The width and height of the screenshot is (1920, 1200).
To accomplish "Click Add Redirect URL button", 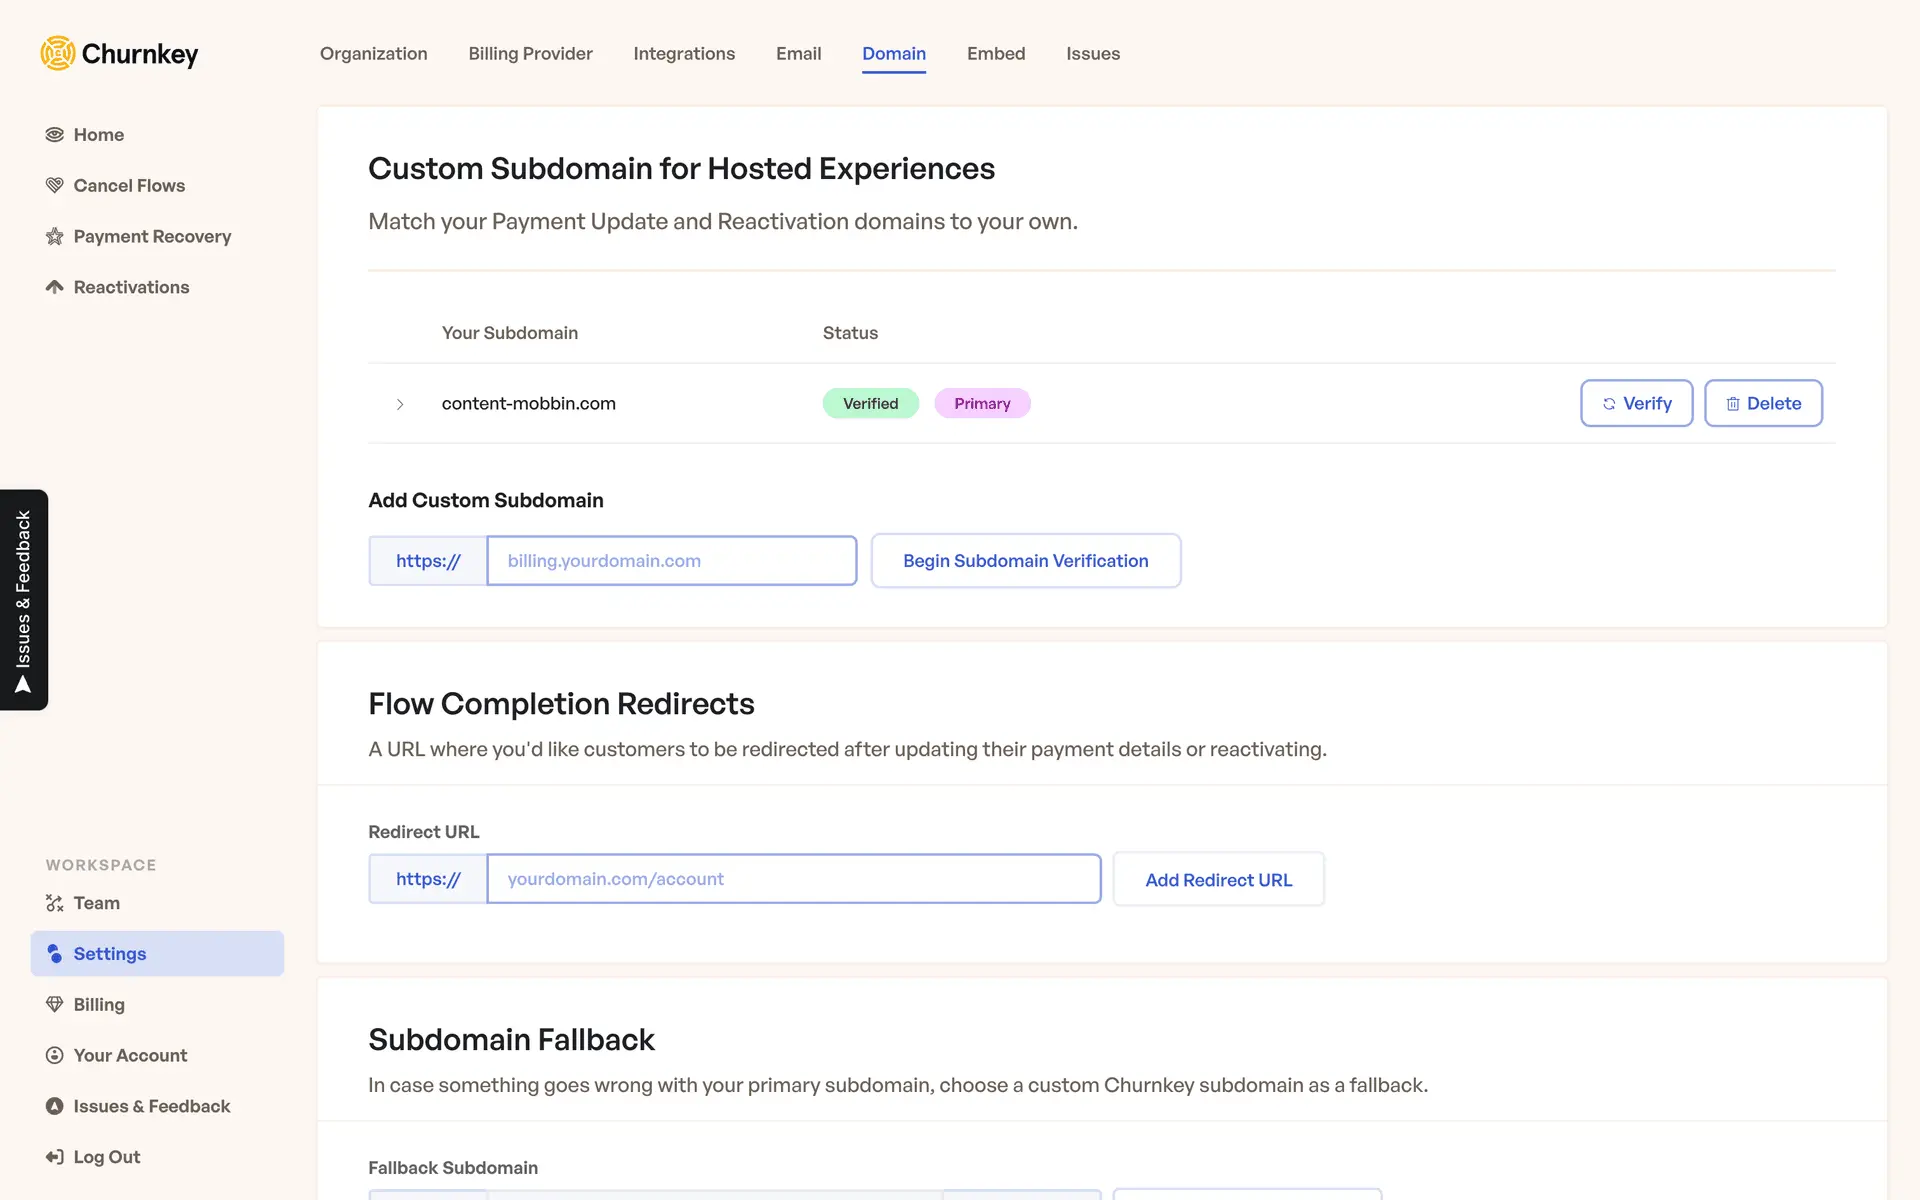I will click(x=1218, y=880).
